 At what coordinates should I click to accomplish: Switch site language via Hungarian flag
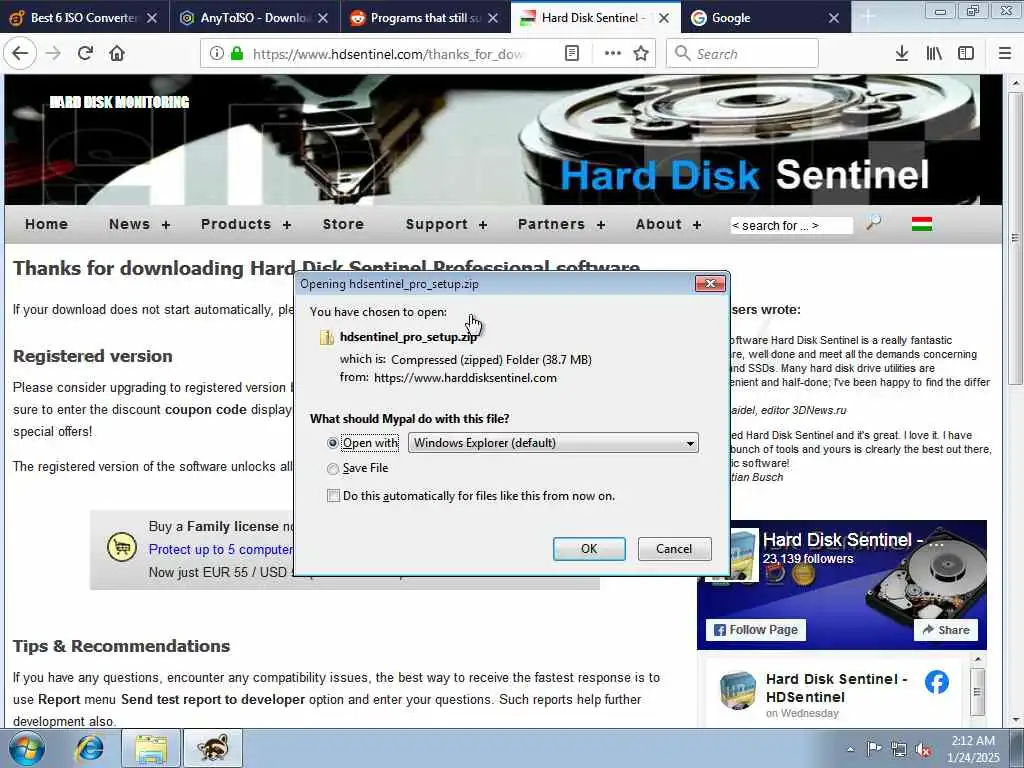pyautogui.click(x=922, y=224)
